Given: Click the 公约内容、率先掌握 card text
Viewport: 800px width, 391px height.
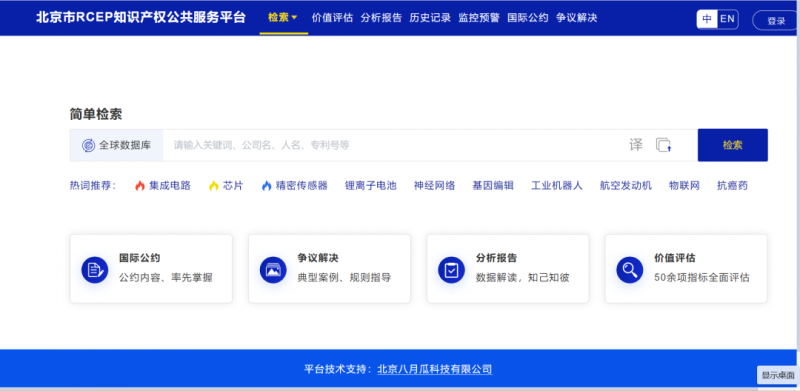Looking at the screenshot, I should tap(166, 278).
